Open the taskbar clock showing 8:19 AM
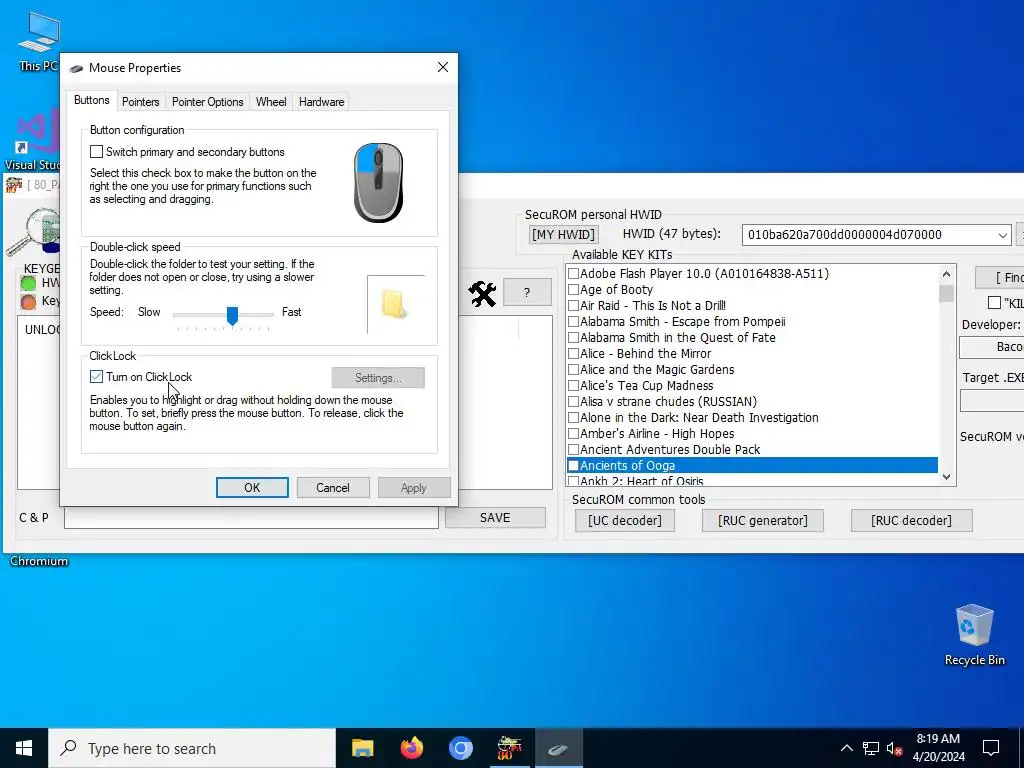This screenshot has width=1024, height=768. (938, 748)
